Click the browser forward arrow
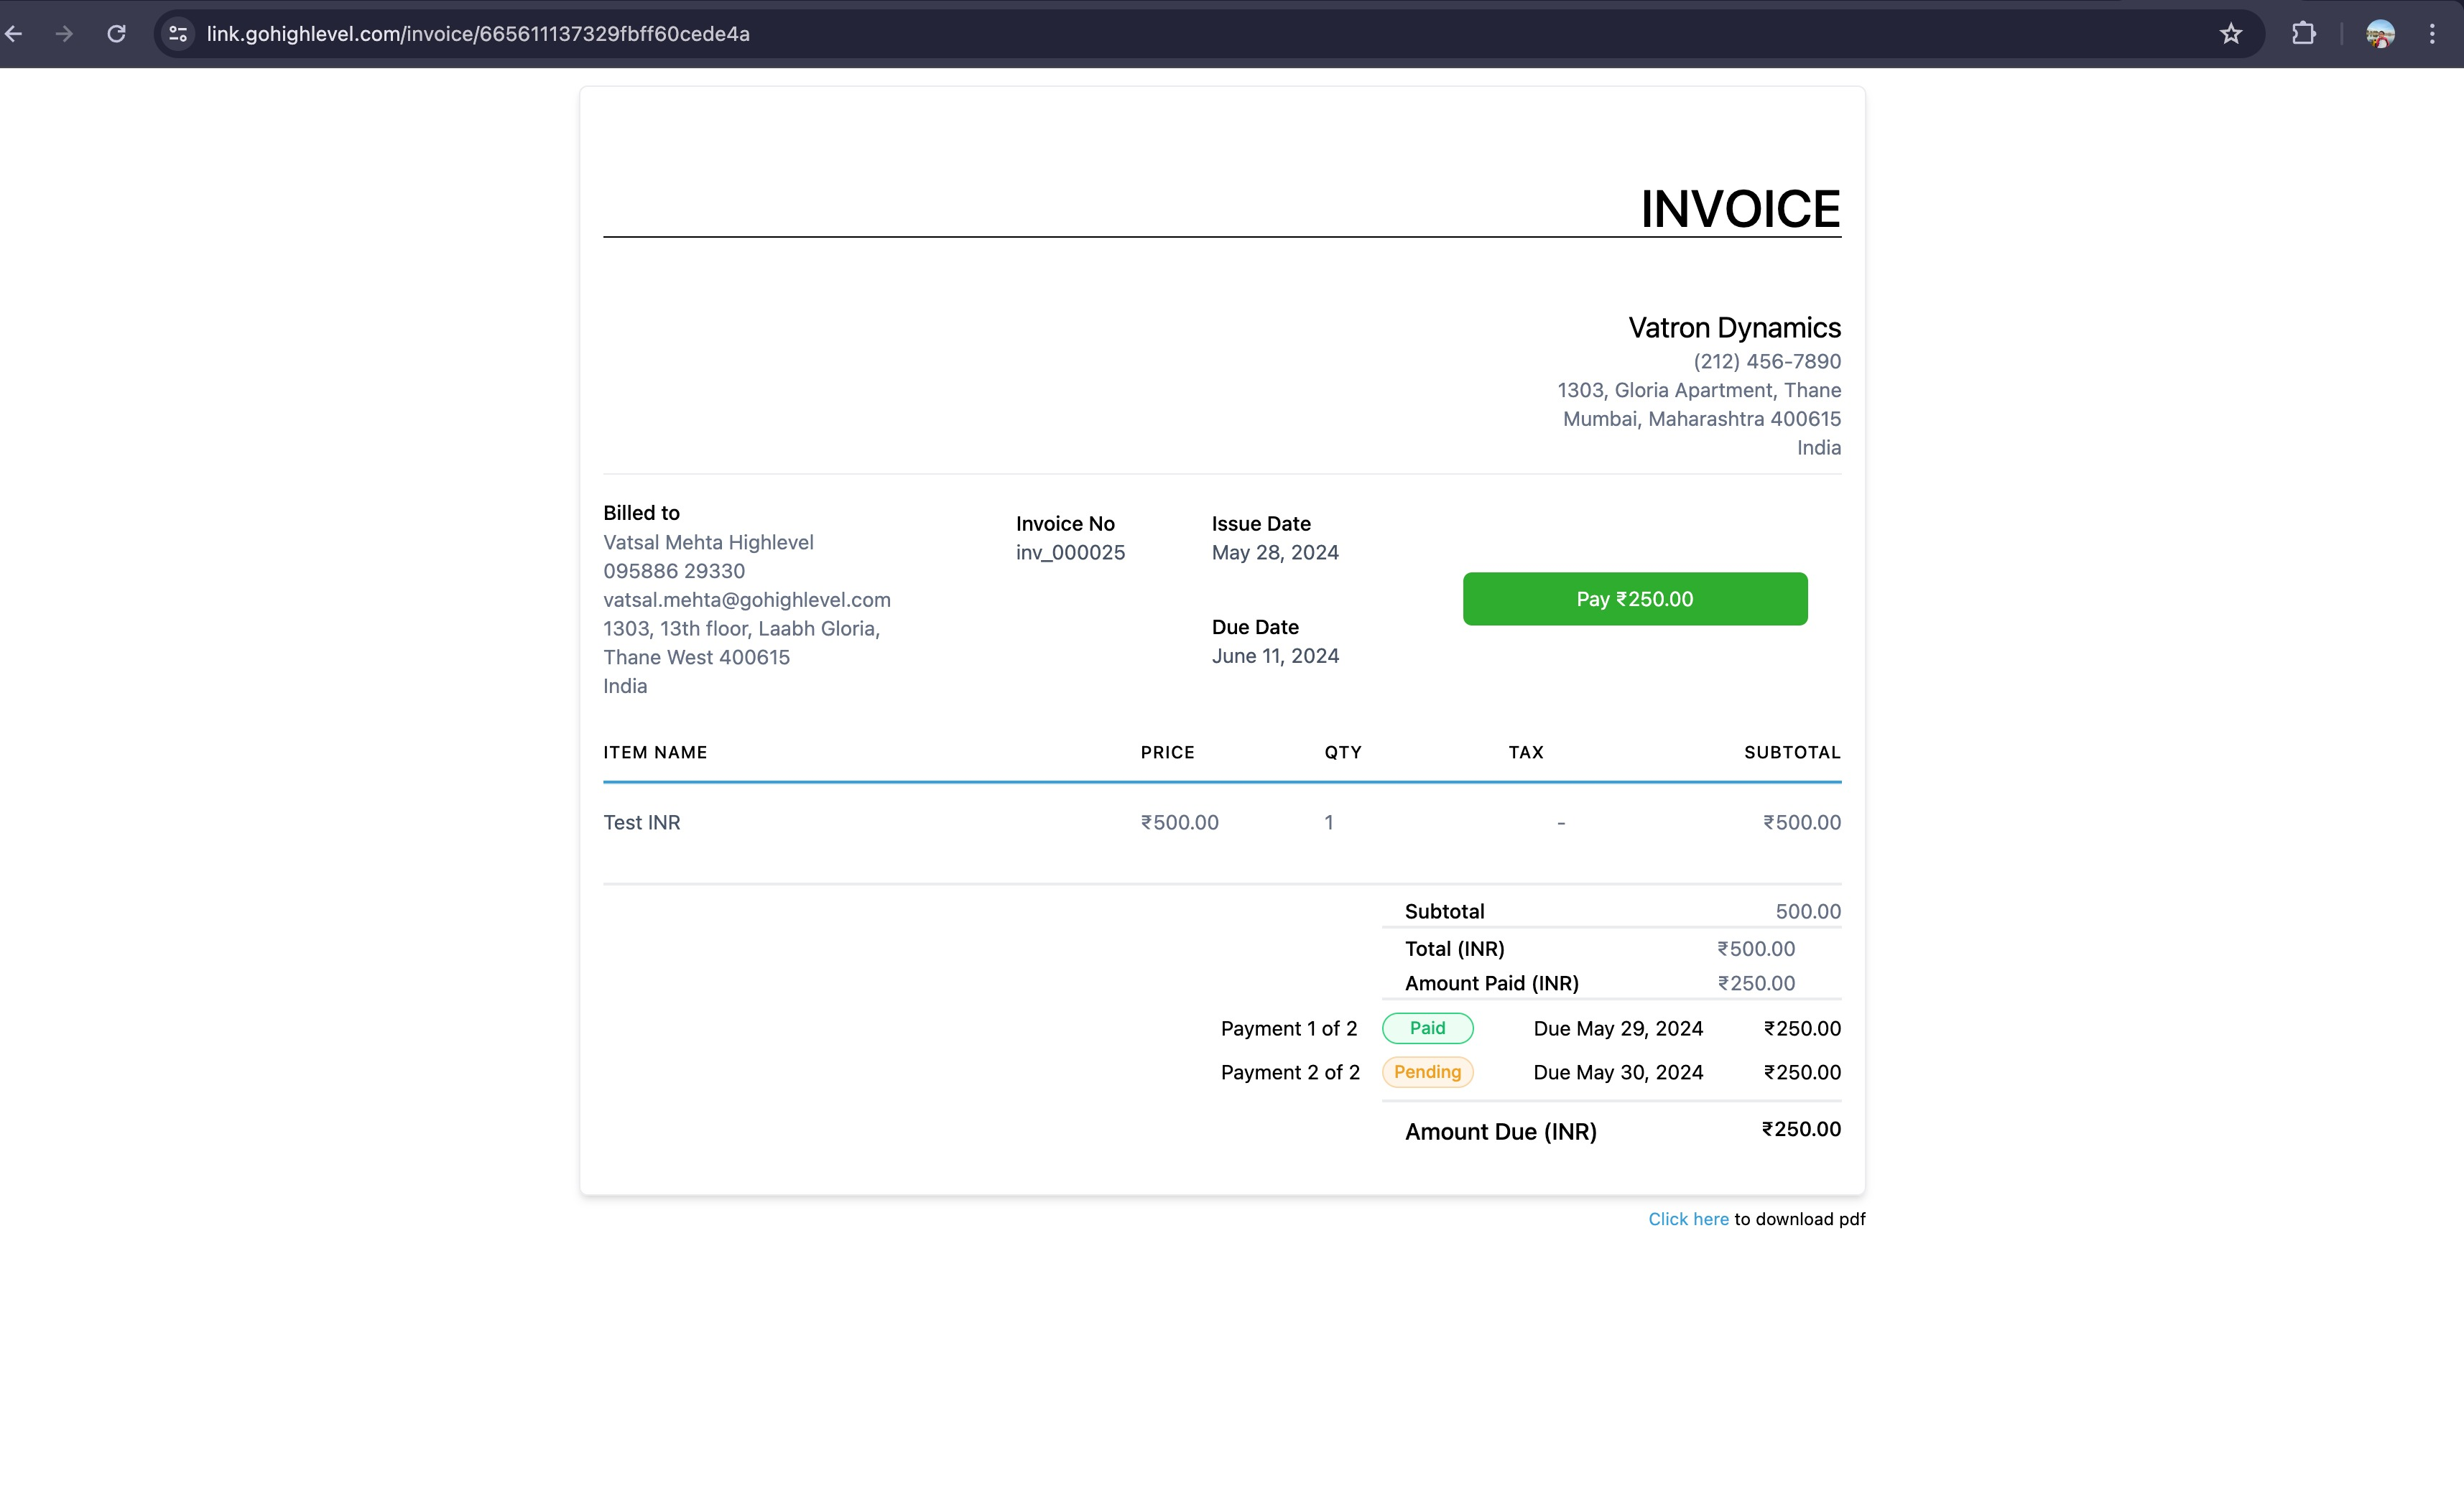2464x1488 pixels. click(64, 34)
